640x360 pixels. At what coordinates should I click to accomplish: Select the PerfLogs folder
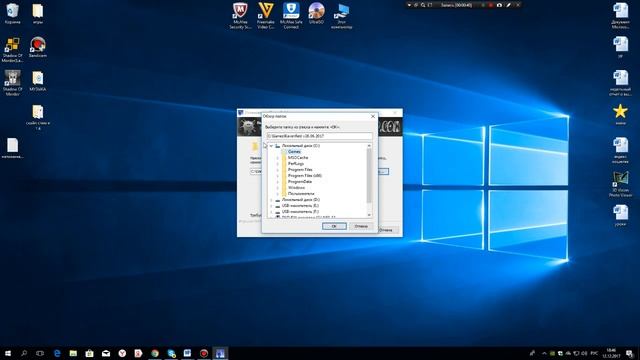coord(296,164)
